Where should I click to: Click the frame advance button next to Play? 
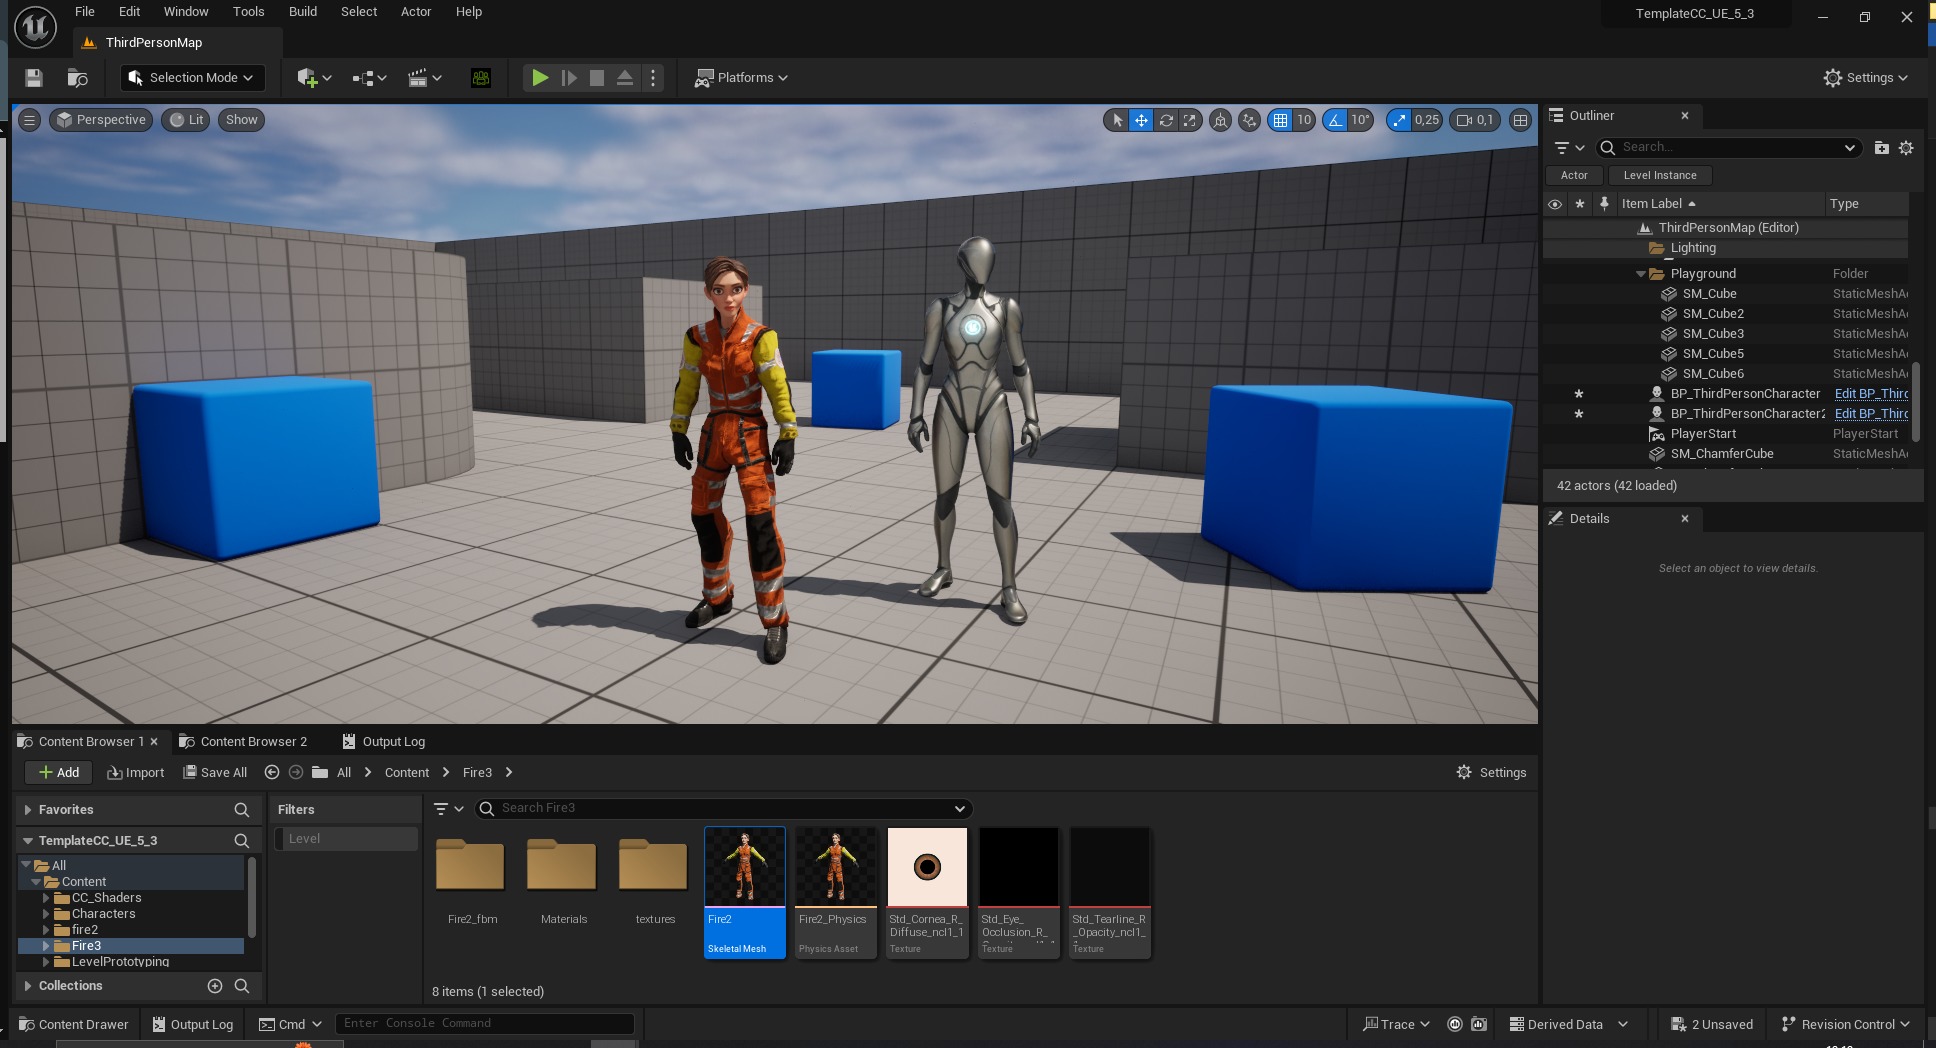tap(569, 78)
